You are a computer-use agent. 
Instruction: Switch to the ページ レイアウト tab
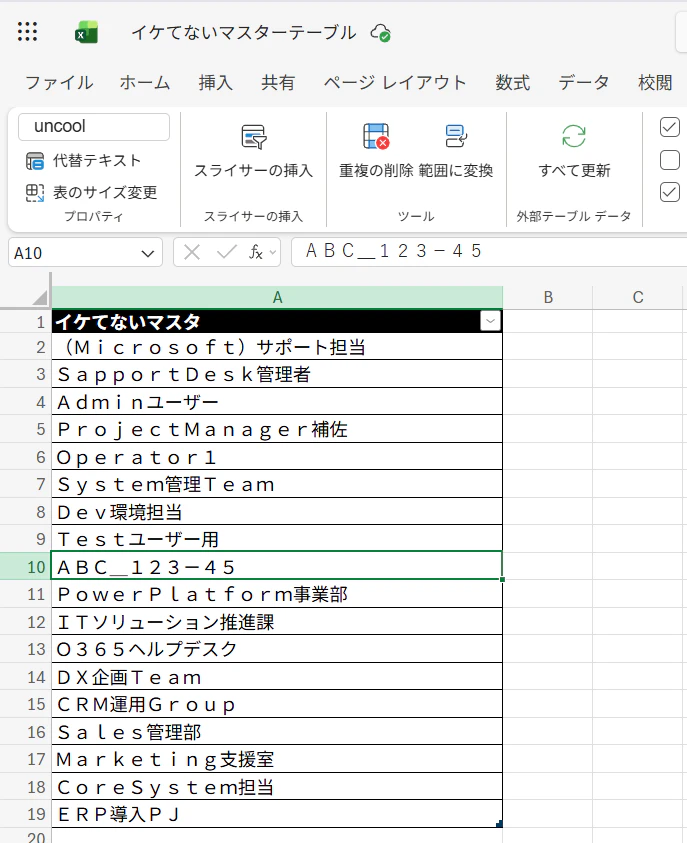click(395, 83)
